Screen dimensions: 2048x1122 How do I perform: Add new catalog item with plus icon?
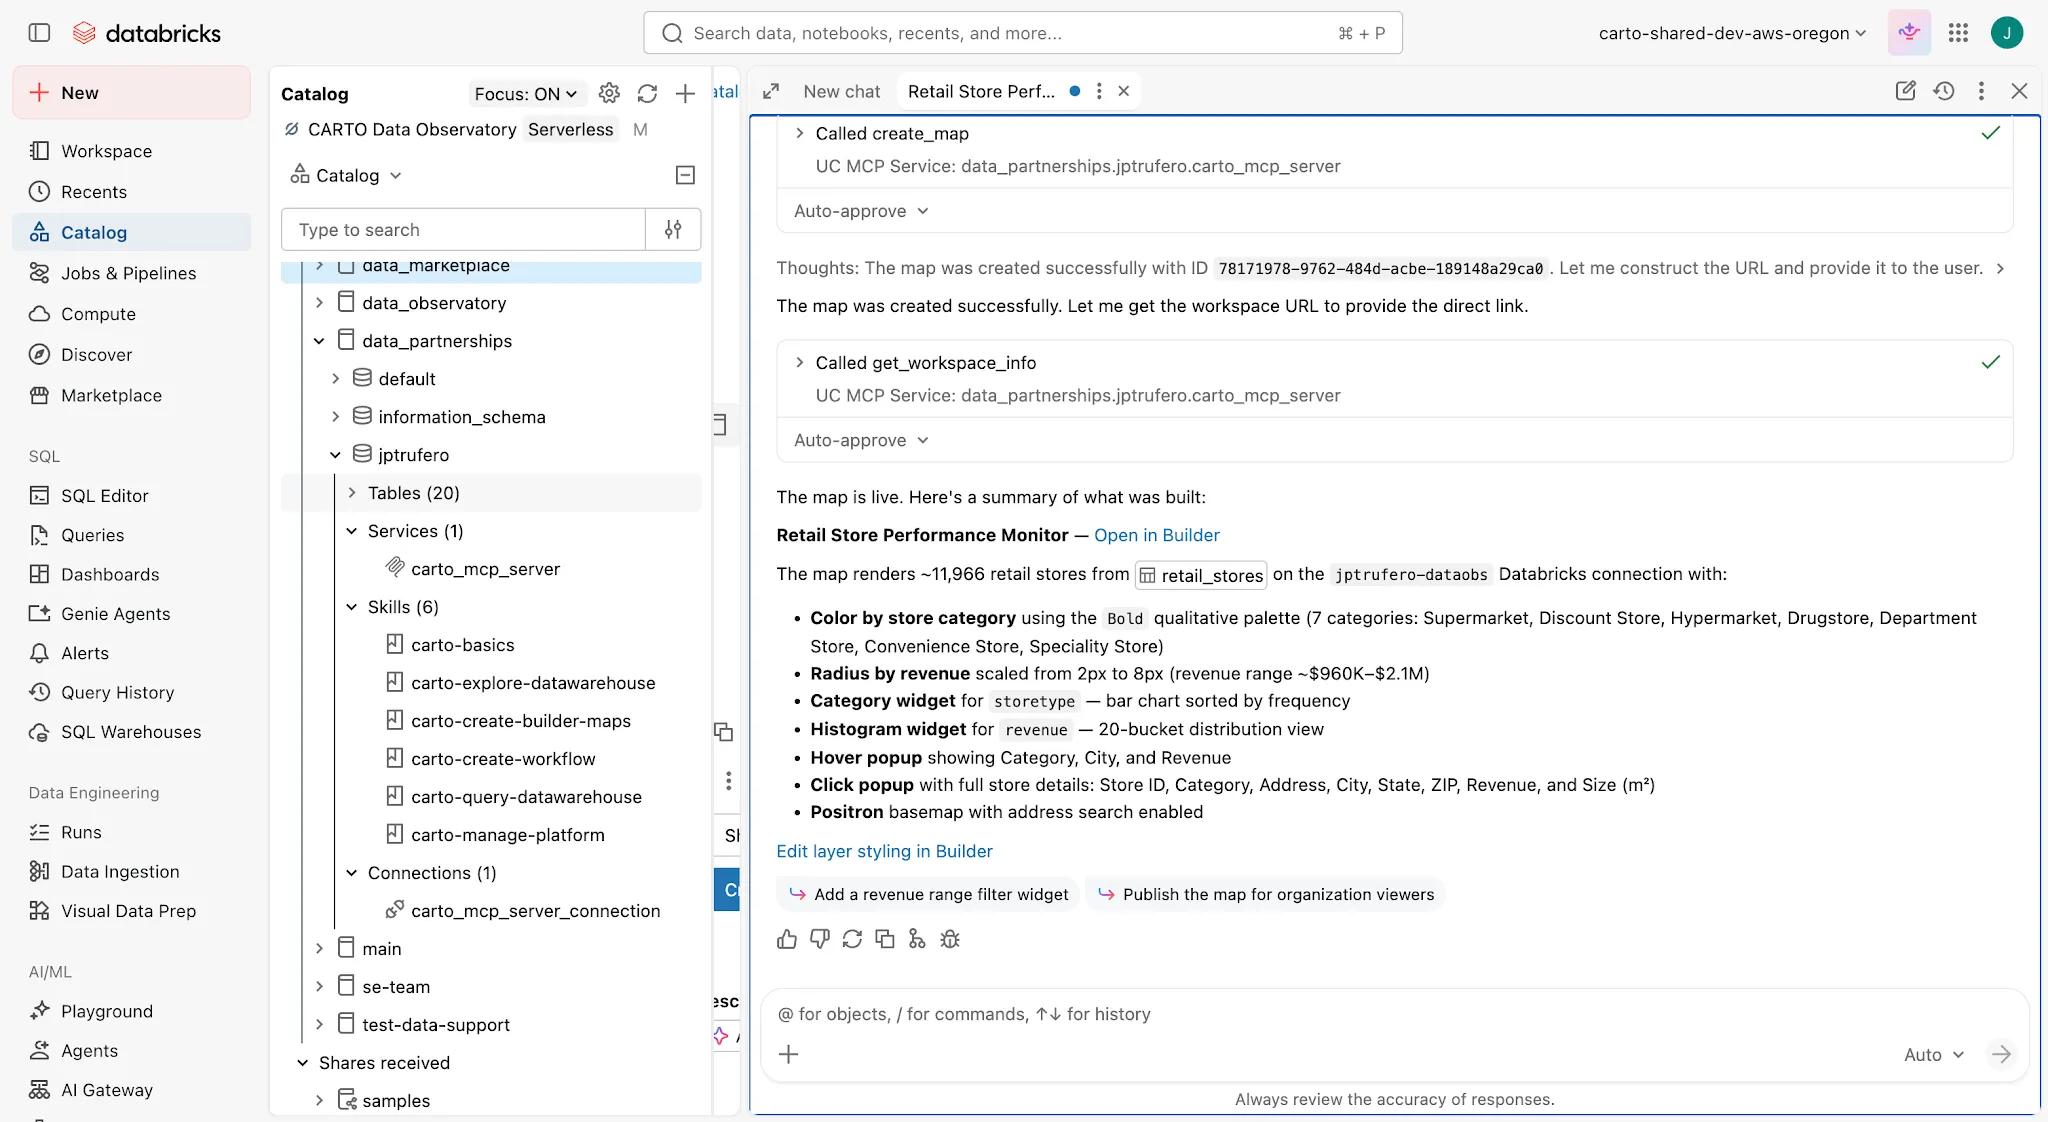[x=685, y=93]
